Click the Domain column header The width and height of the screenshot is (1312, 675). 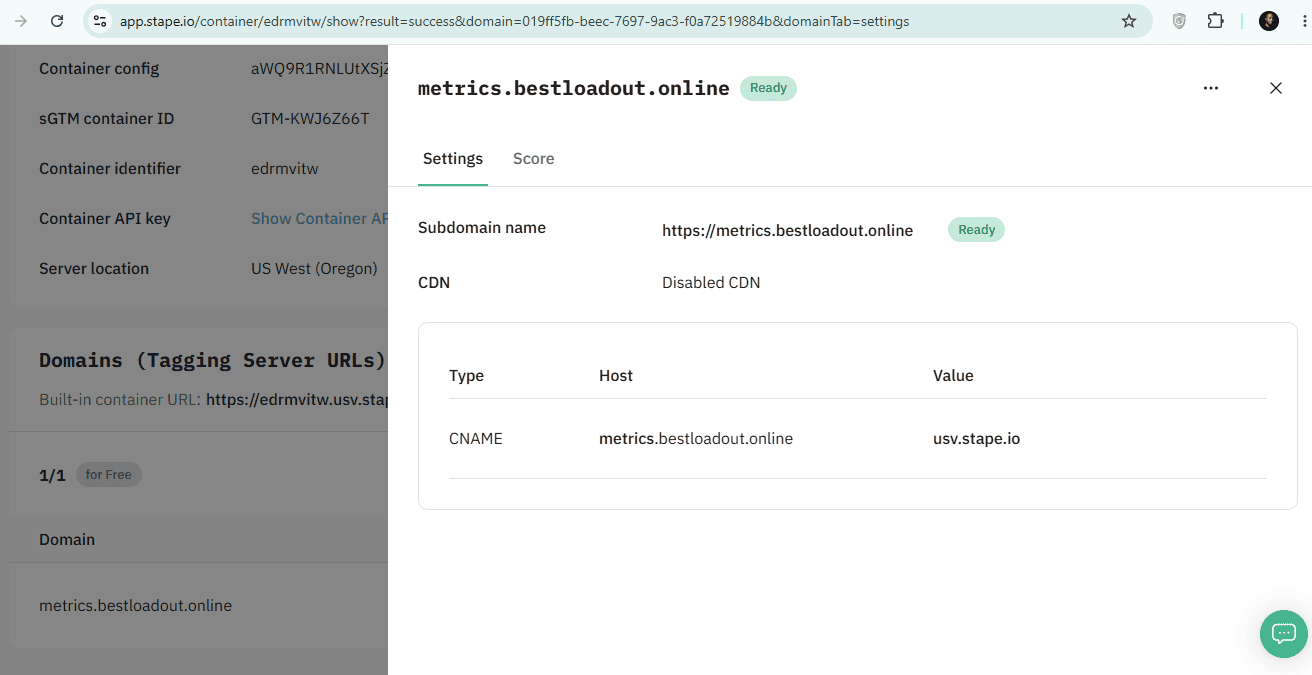pos(67,540)
